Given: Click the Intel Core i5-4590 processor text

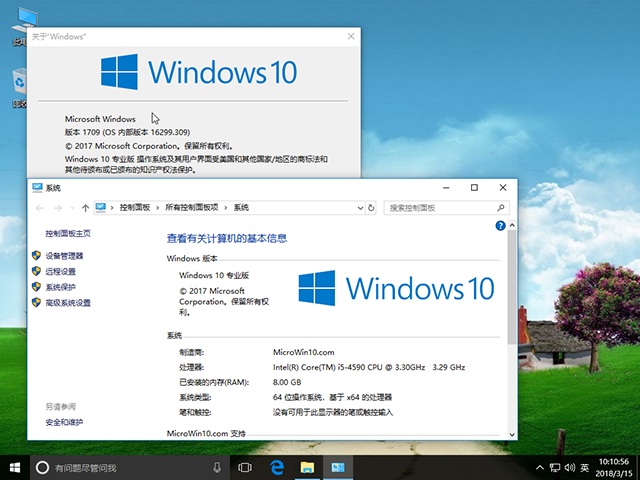Looking at the screenshot, I should [x=369, y=367].
